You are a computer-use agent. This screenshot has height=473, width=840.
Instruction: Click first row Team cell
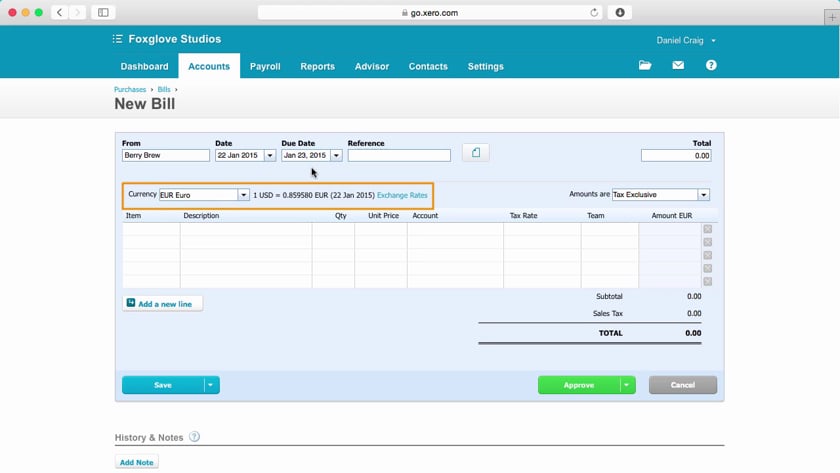610,229
